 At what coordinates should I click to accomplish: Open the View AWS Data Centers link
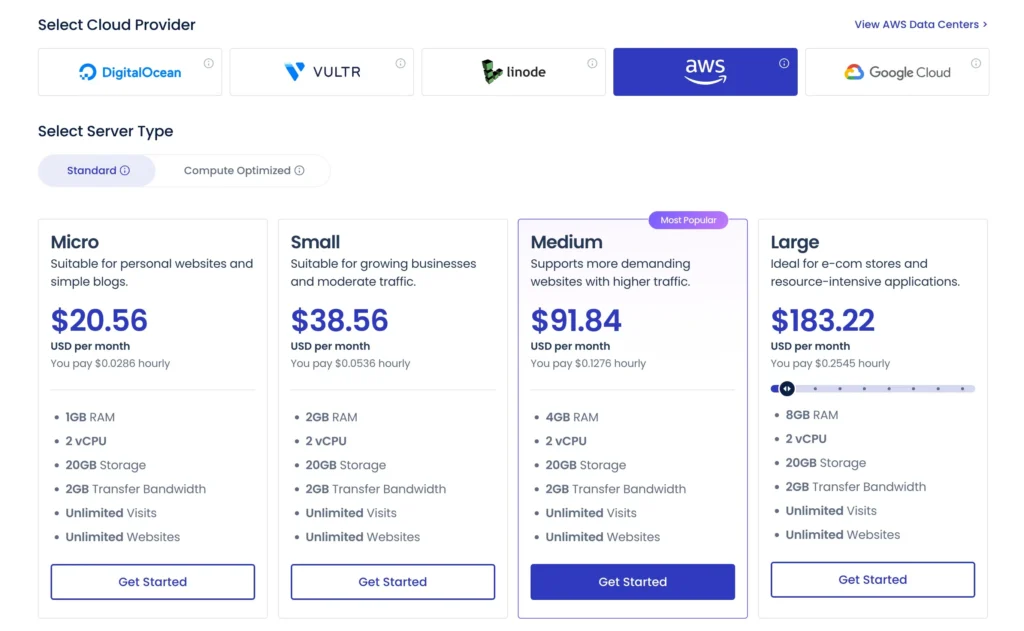[919, 24]
